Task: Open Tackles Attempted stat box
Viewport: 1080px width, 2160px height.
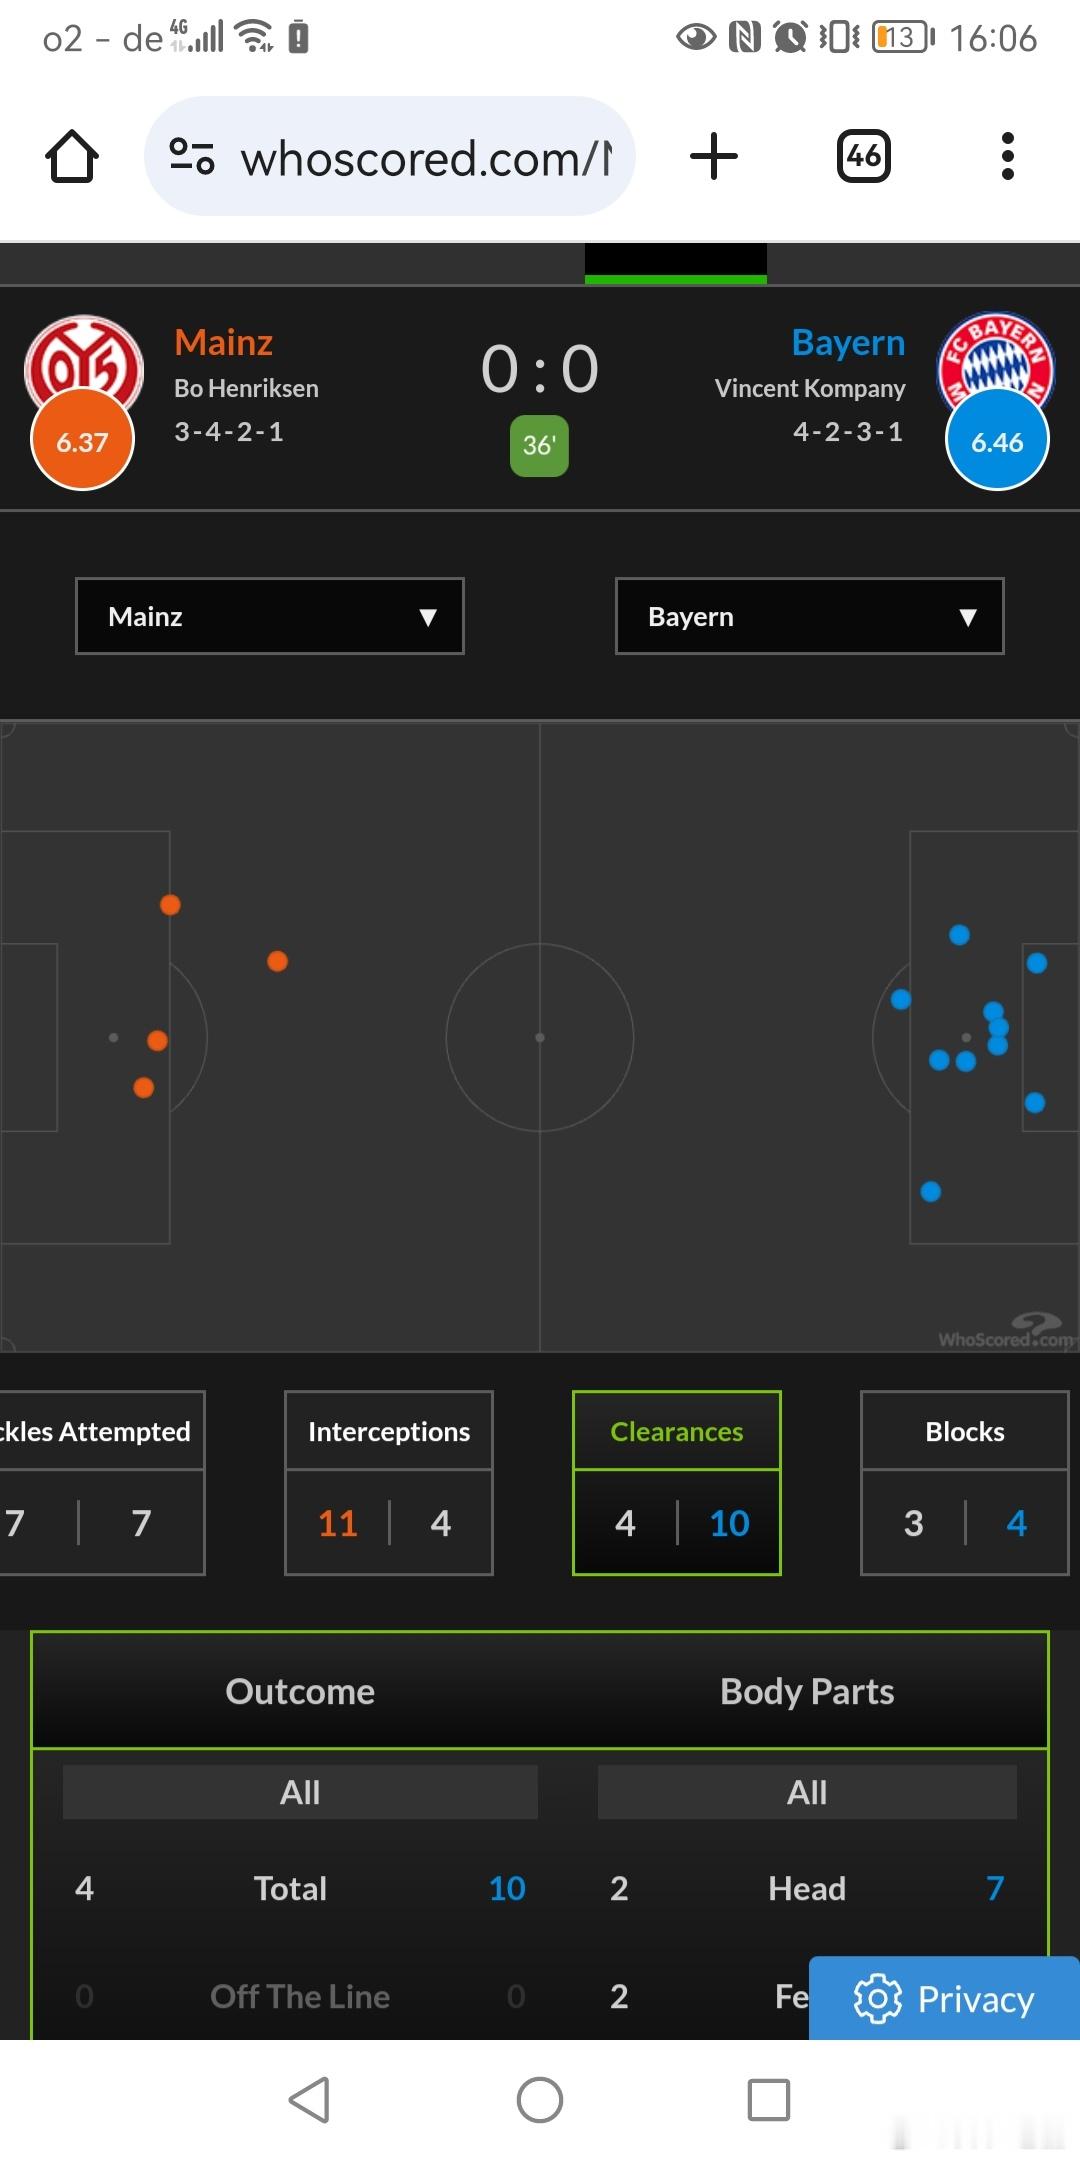Action: [x=102, y=1483]
